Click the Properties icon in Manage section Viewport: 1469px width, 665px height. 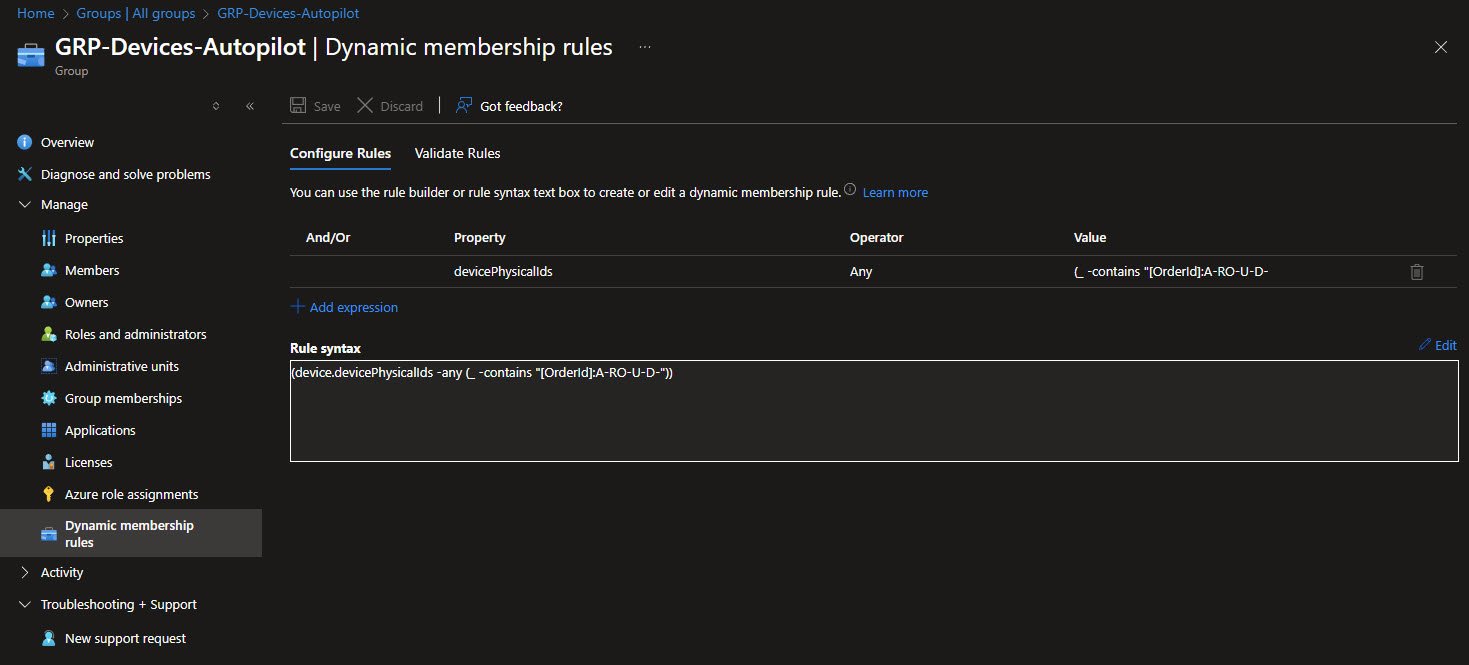click(x=49, y=239)
